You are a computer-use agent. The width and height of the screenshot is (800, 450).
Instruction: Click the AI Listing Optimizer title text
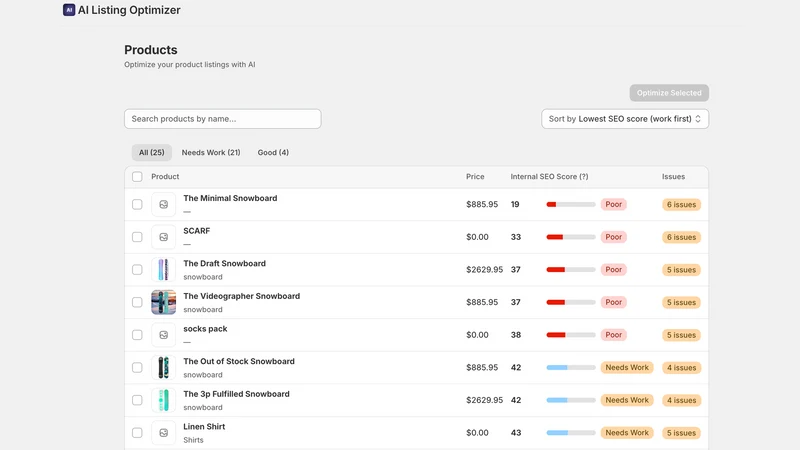tap(129, 10)
